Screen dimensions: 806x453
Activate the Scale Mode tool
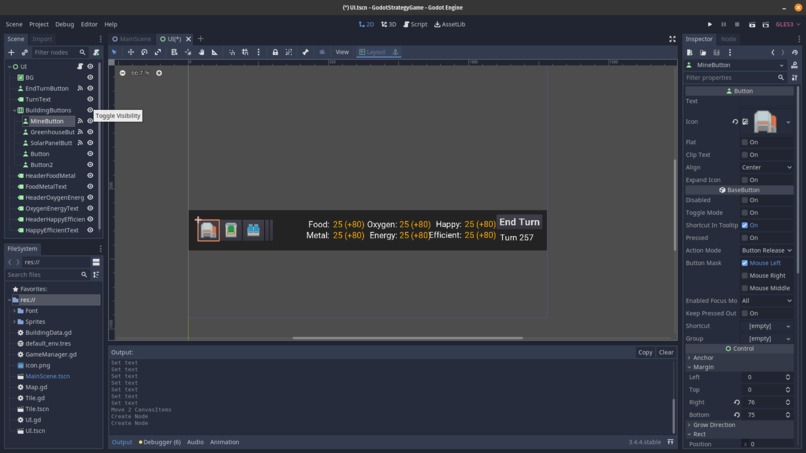[158, 52]
